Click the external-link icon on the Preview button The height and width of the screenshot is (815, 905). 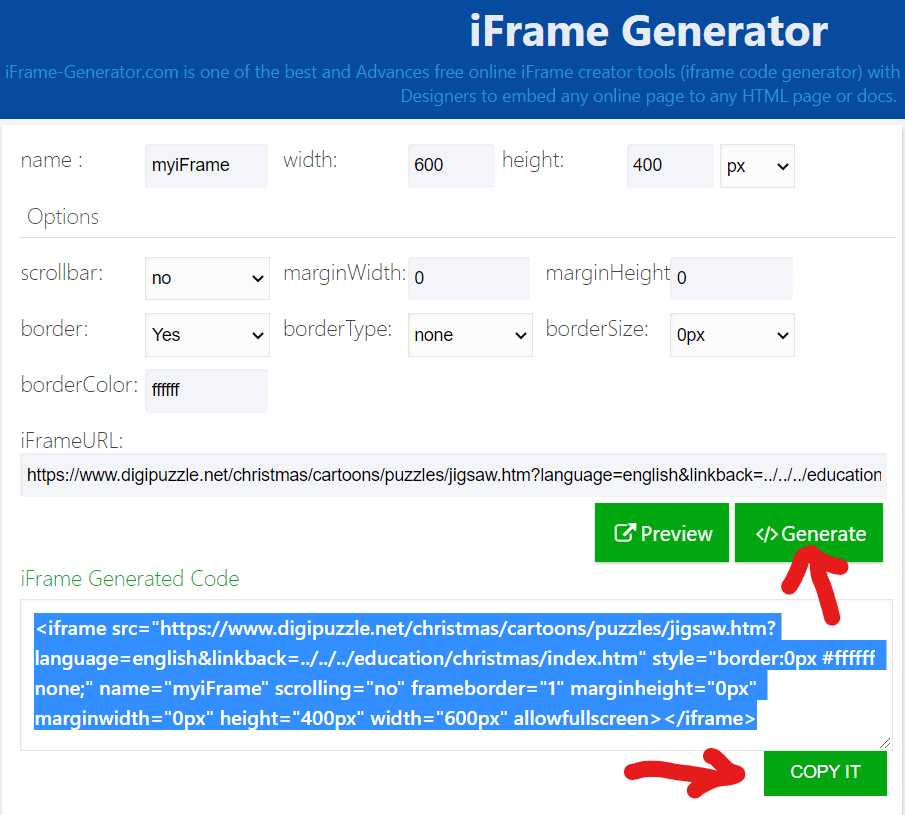624,533
